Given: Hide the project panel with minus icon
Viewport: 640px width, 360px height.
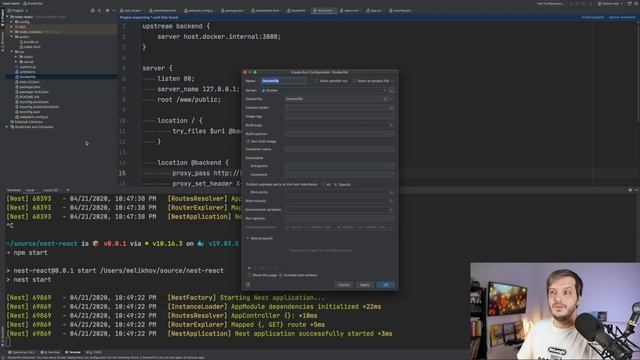Looking at the screenshot, I should [114, 11].
